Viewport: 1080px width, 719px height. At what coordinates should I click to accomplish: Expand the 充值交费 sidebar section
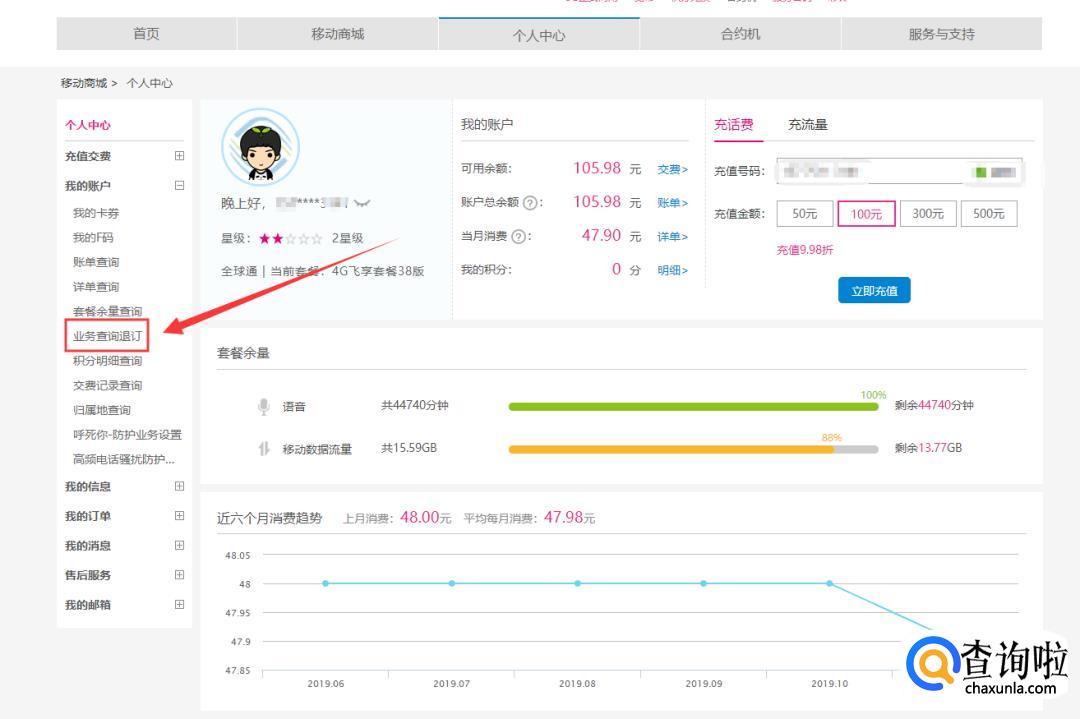[179, 156]
